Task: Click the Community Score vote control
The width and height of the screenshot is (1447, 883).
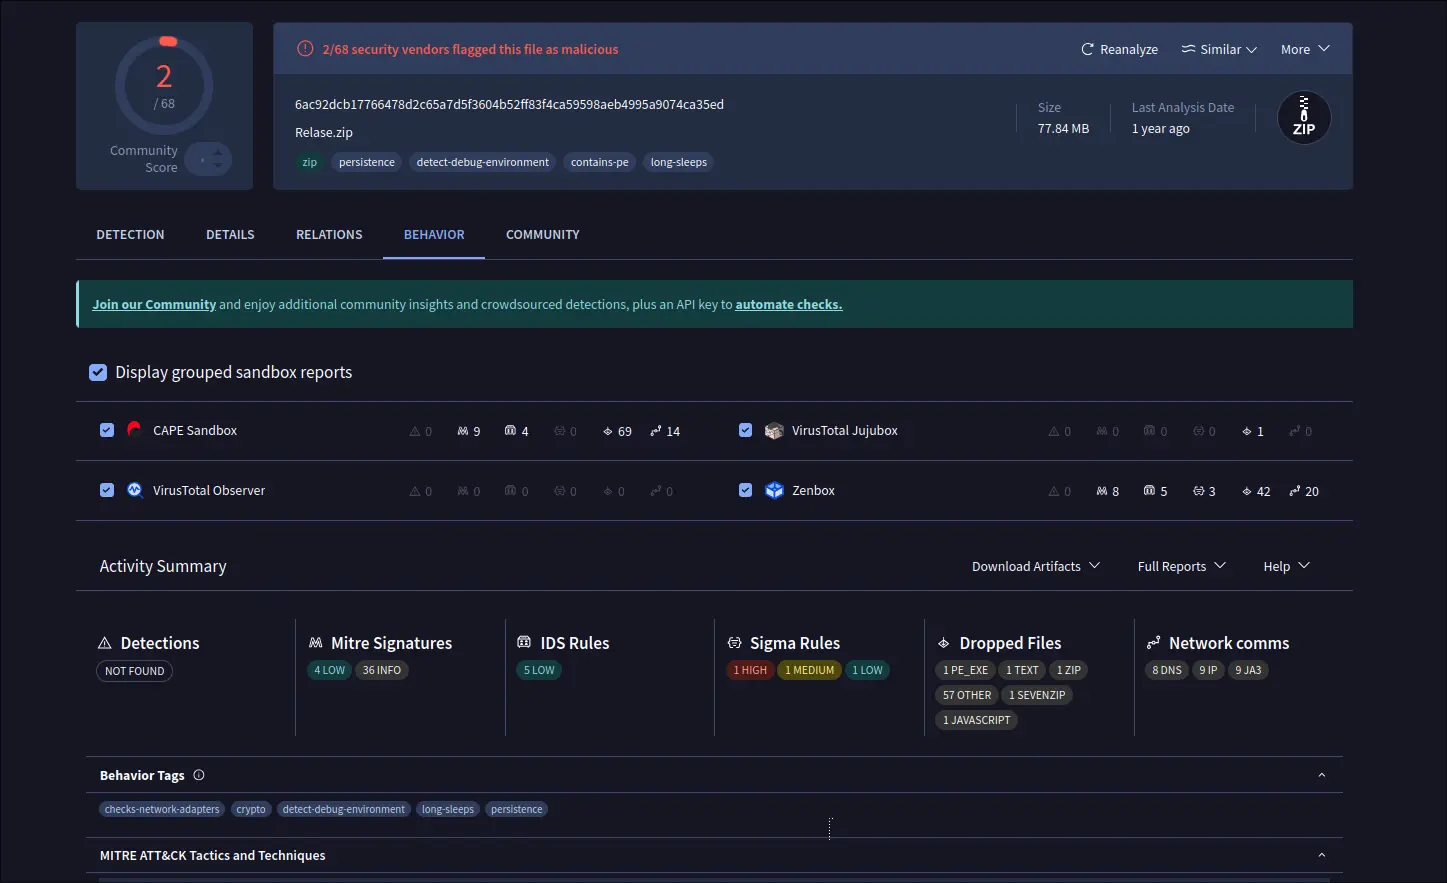Action: pos(208,159)
